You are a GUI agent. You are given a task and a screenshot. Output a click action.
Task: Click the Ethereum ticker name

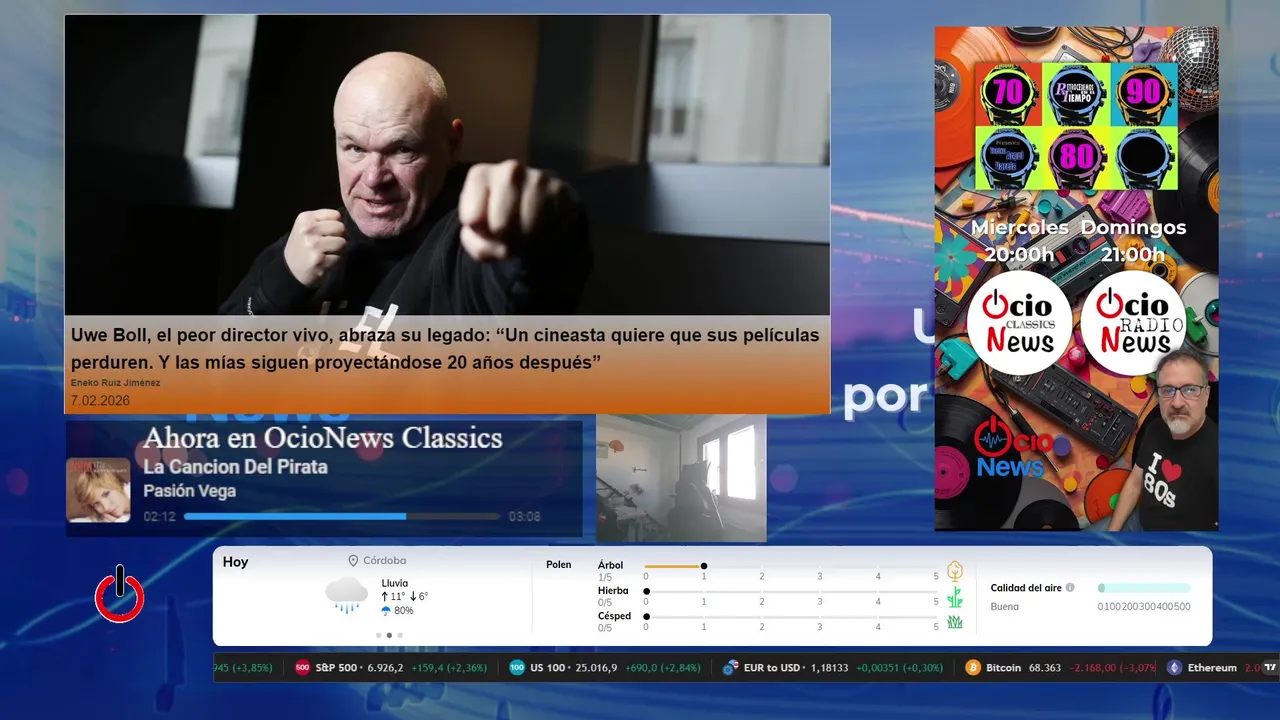coord(1212,667)
